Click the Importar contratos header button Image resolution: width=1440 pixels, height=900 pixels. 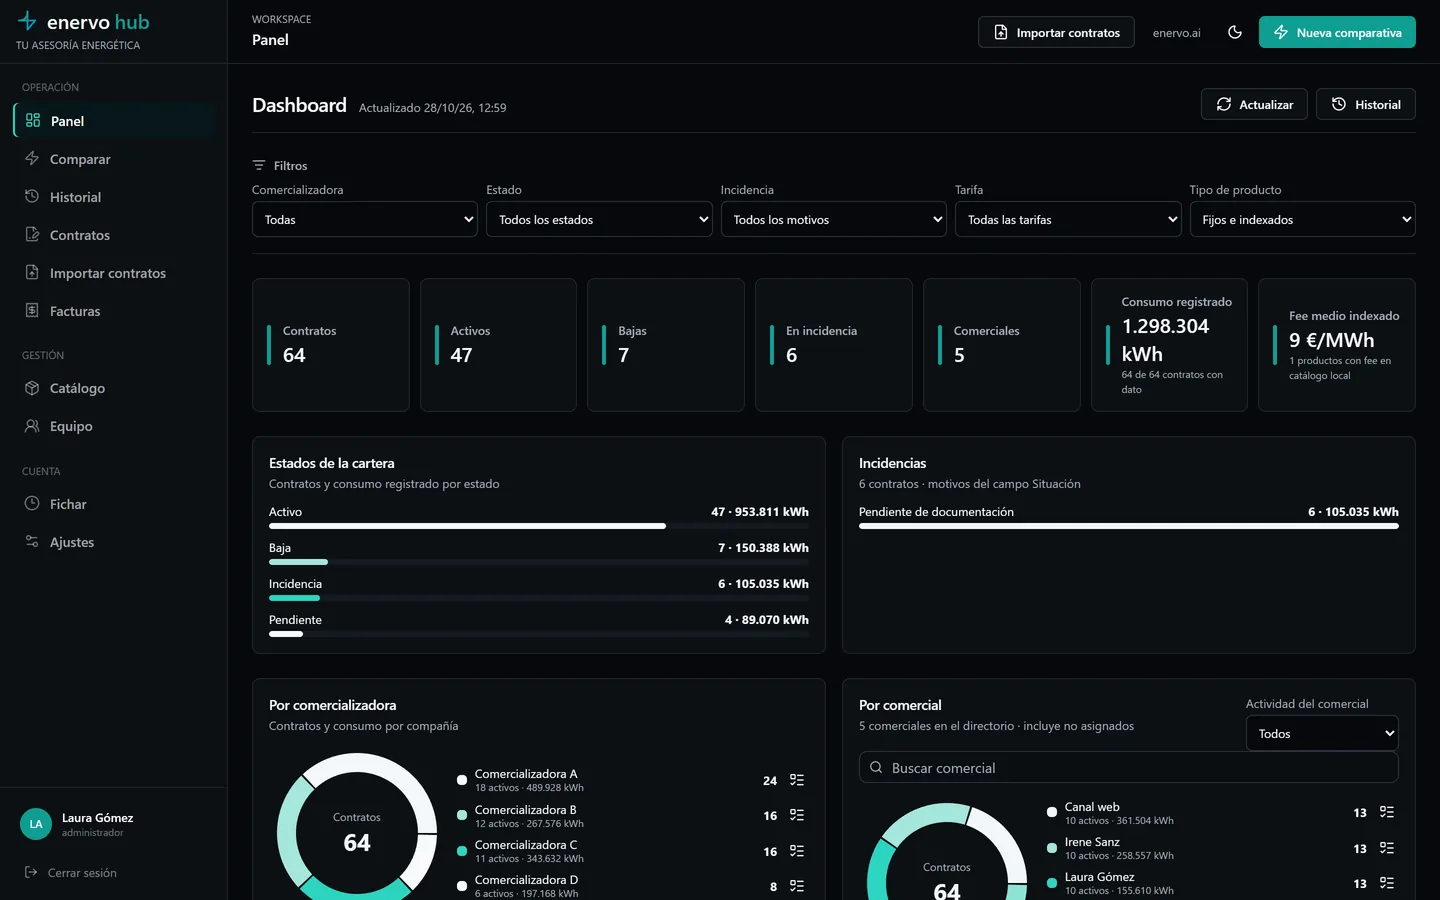pyautogui.click(x=1056, y=32)
